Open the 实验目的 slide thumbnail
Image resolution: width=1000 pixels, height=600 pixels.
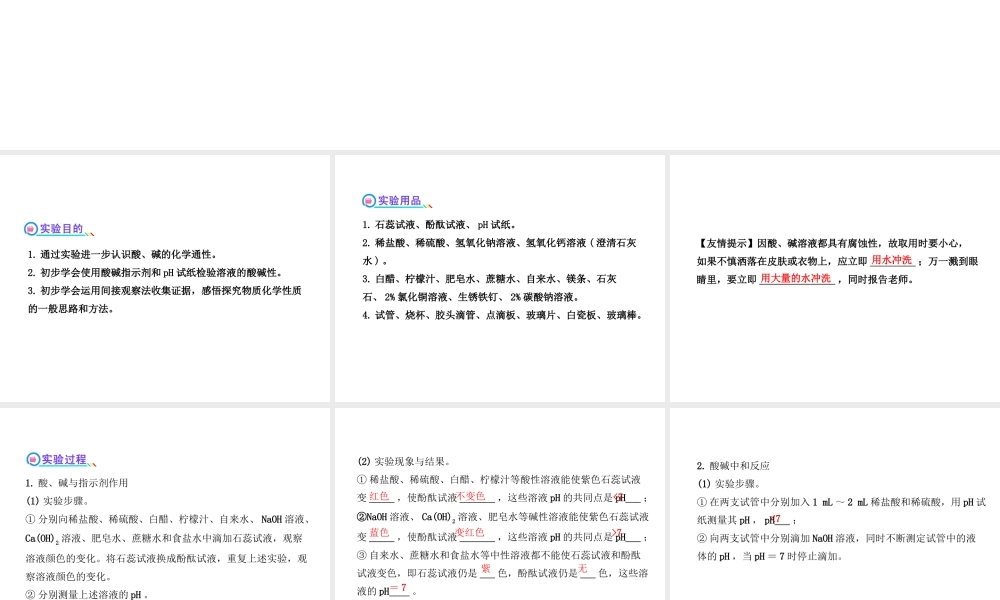[165, 278]
